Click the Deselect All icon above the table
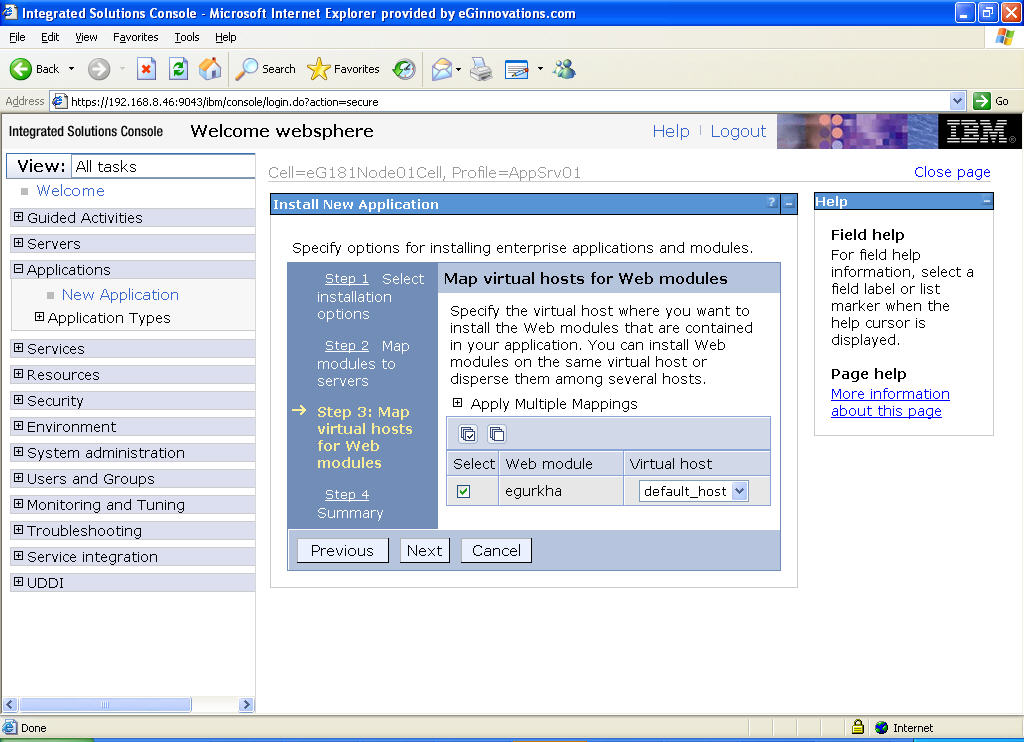1024x742 pixels. [x=497, y=434]
